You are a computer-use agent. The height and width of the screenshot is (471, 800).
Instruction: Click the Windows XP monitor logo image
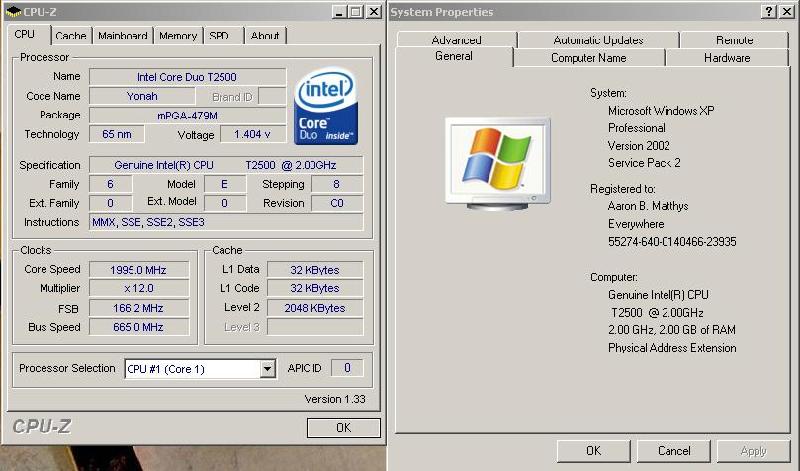(x=497, y=163)
